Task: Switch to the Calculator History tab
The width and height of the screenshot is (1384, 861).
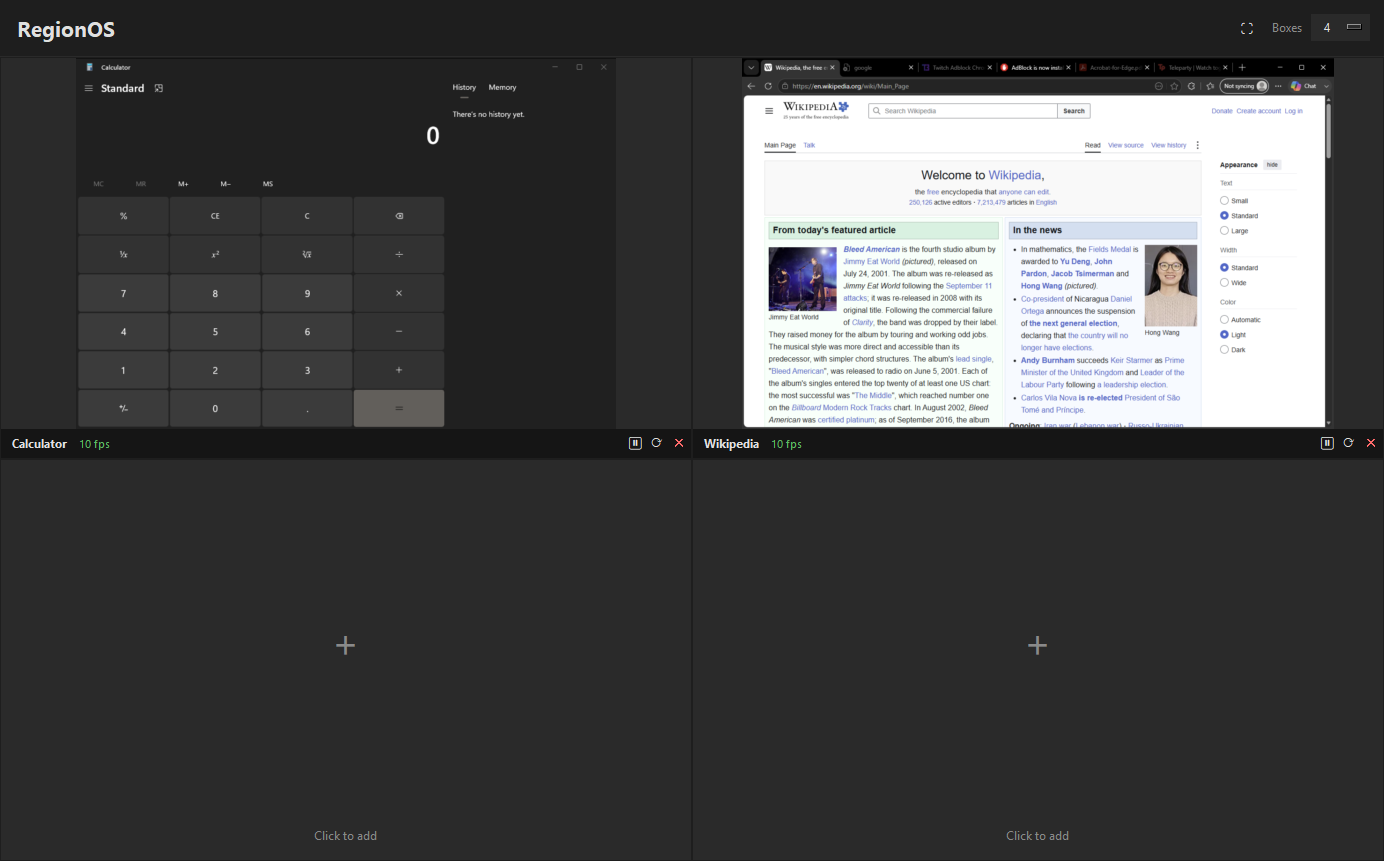Action: (464, 88)
